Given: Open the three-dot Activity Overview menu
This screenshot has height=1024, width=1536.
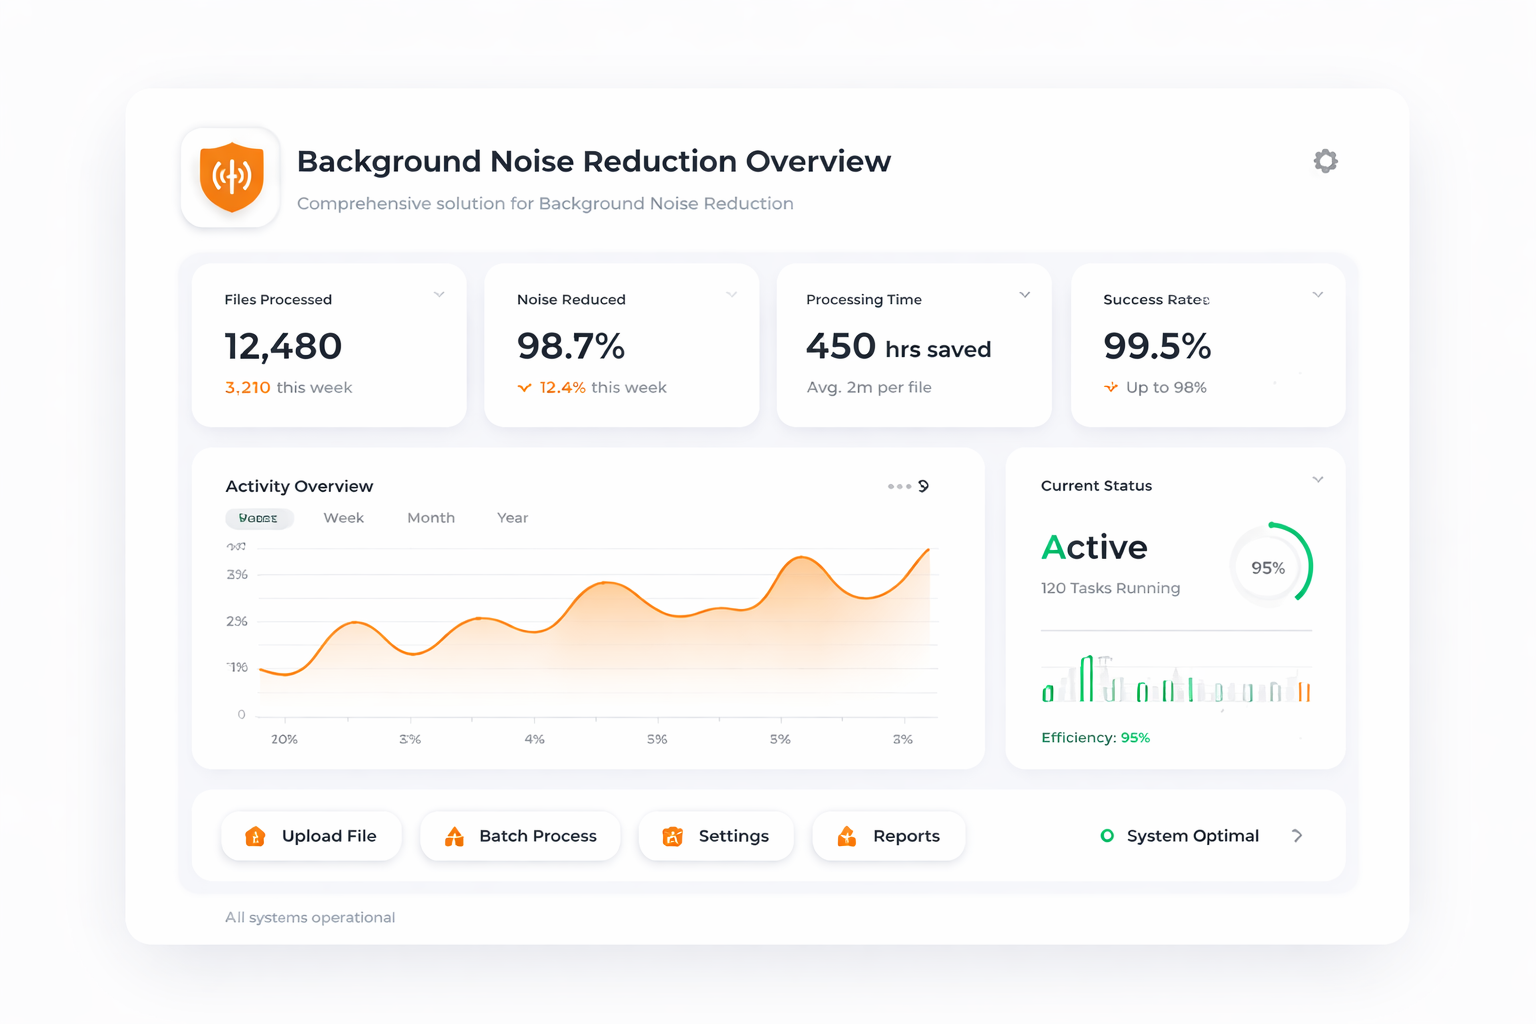Looking at the screenshot, I should (x=899, y=487).
